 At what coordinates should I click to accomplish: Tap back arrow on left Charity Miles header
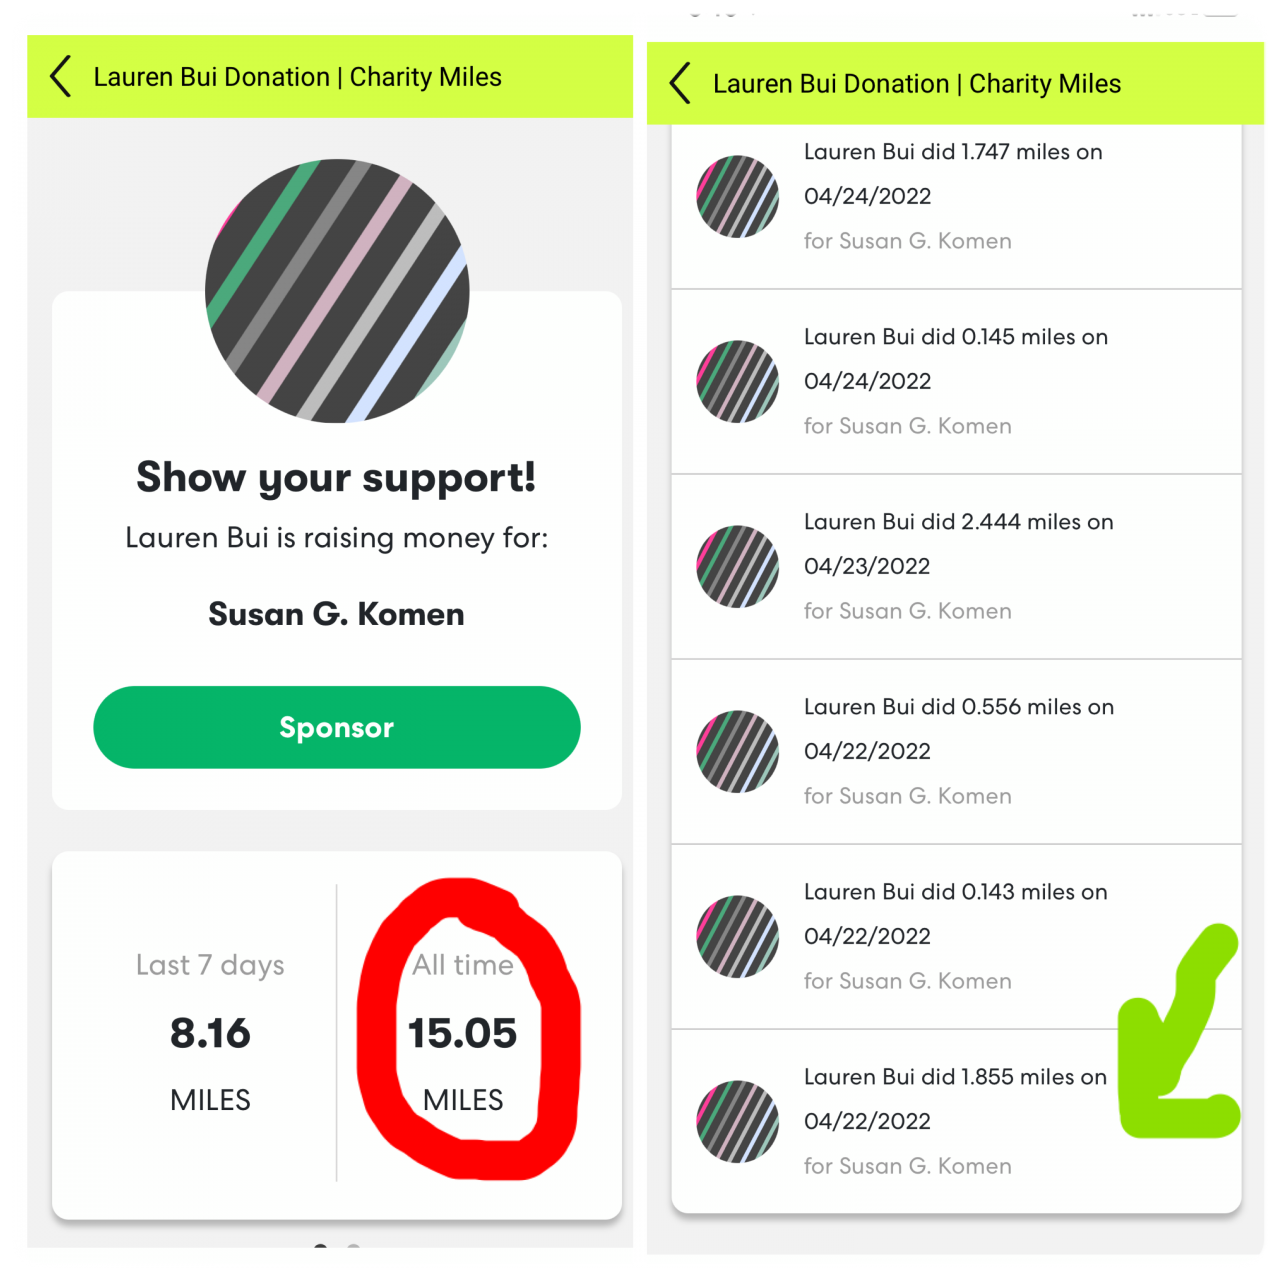click(61, 77)
